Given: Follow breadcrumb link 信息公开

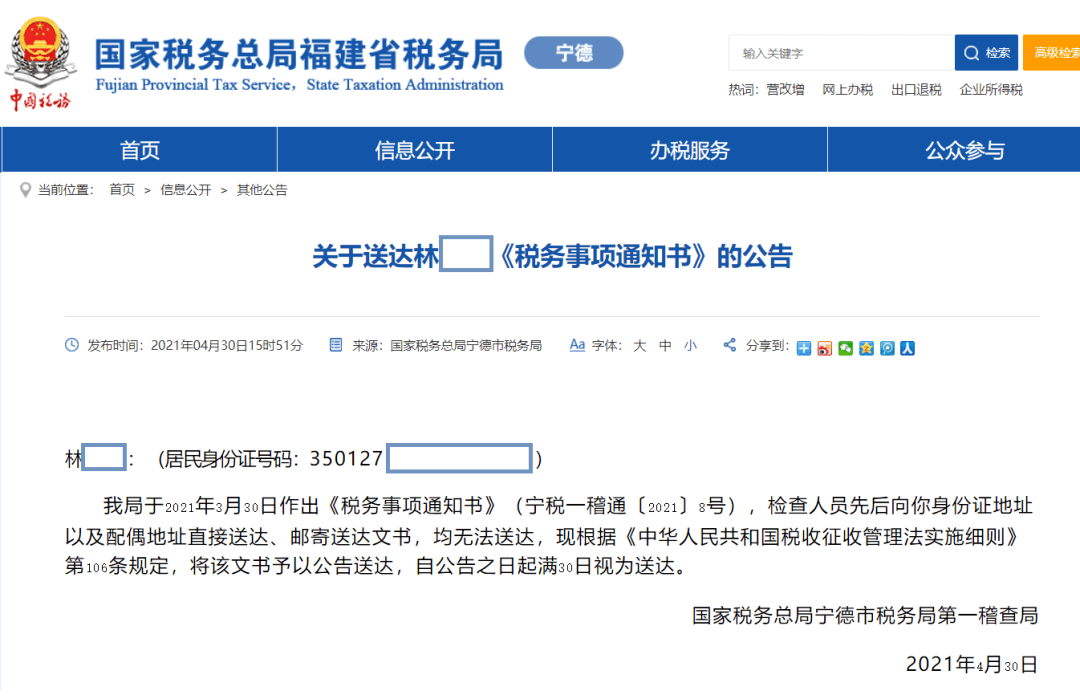Looking at the screenshot, I should click(185, 190).
